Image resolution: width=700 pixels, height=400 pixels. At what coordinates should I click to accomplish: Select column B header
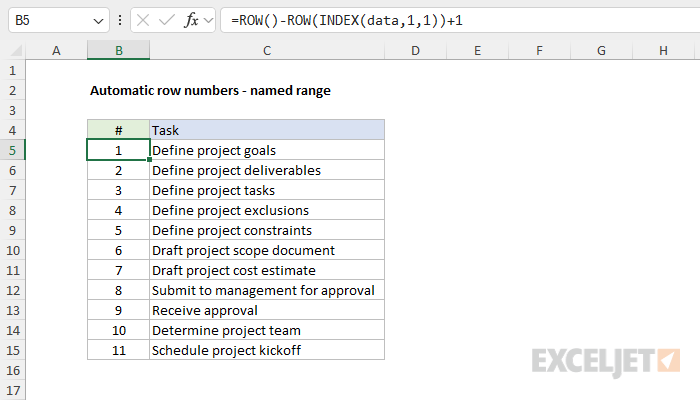tap(118, 50)
